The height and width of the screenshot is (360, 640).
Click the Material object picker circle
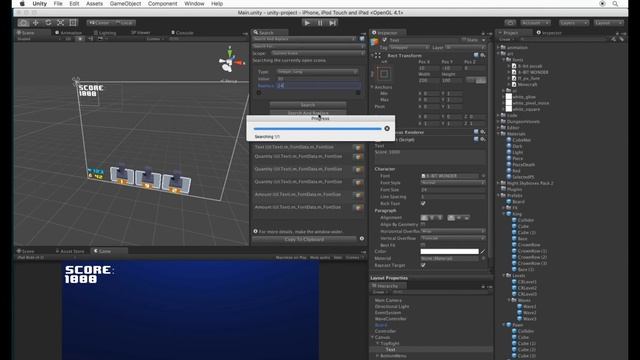click(x=483, y=258)
